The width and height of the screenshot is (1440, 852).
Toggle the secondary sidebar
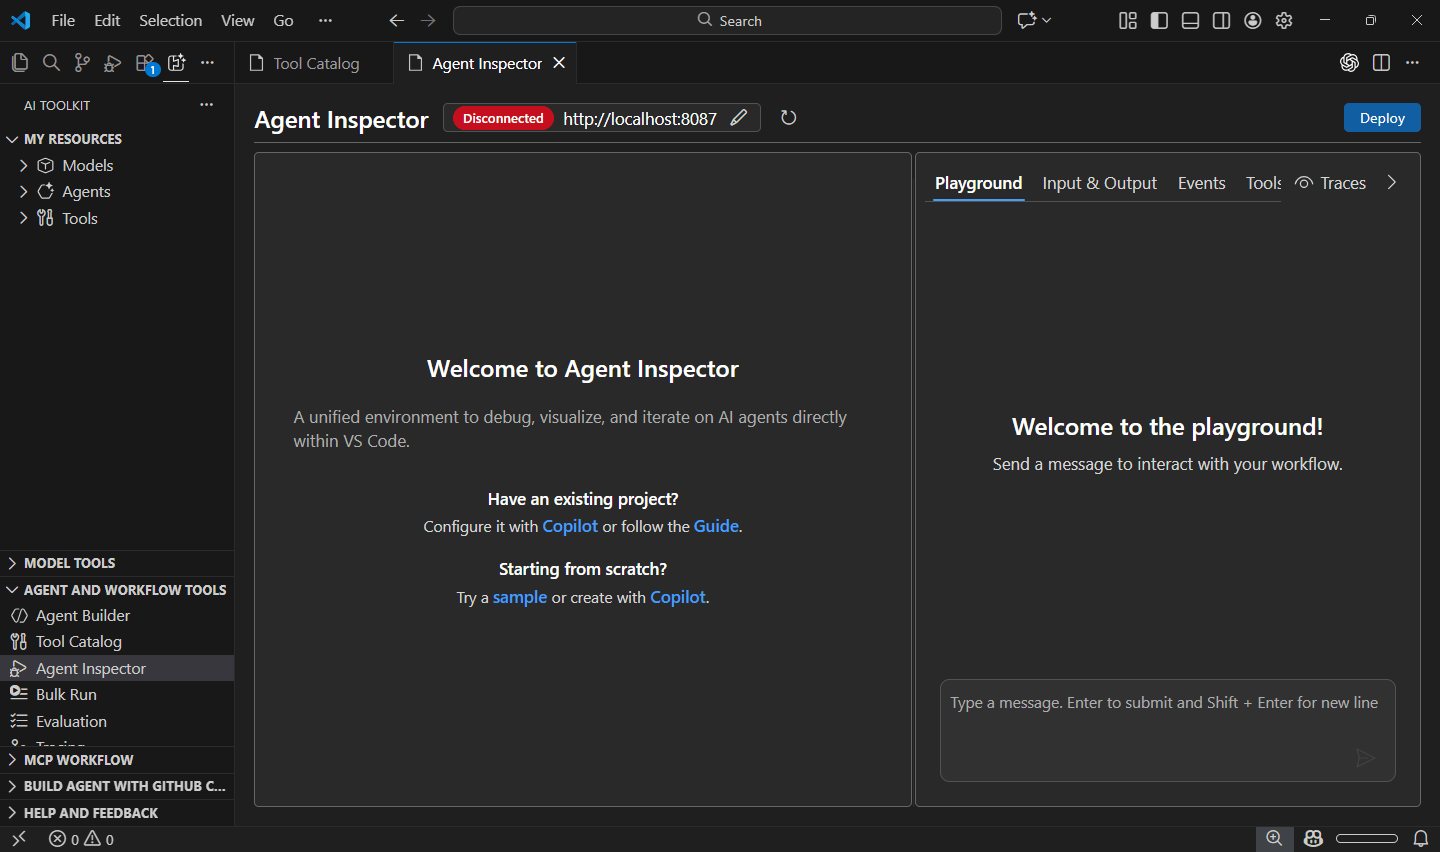point(1221,20)
